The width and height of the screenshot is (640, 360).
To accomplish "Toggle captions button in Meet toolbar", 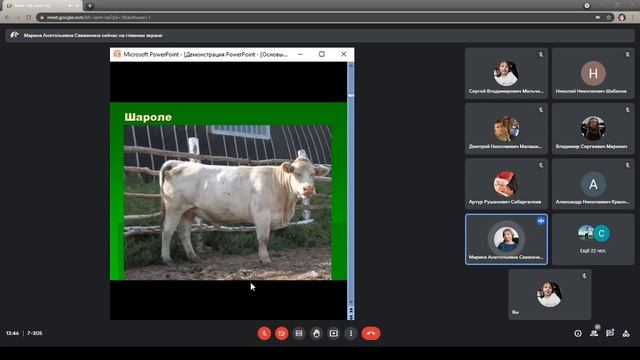I will [299, 333].
